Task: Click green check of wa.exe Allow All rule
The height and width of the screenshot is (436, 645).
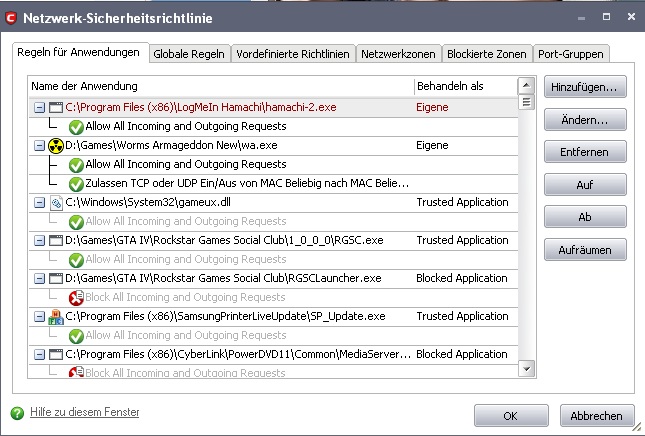Action: coord(76,165)
